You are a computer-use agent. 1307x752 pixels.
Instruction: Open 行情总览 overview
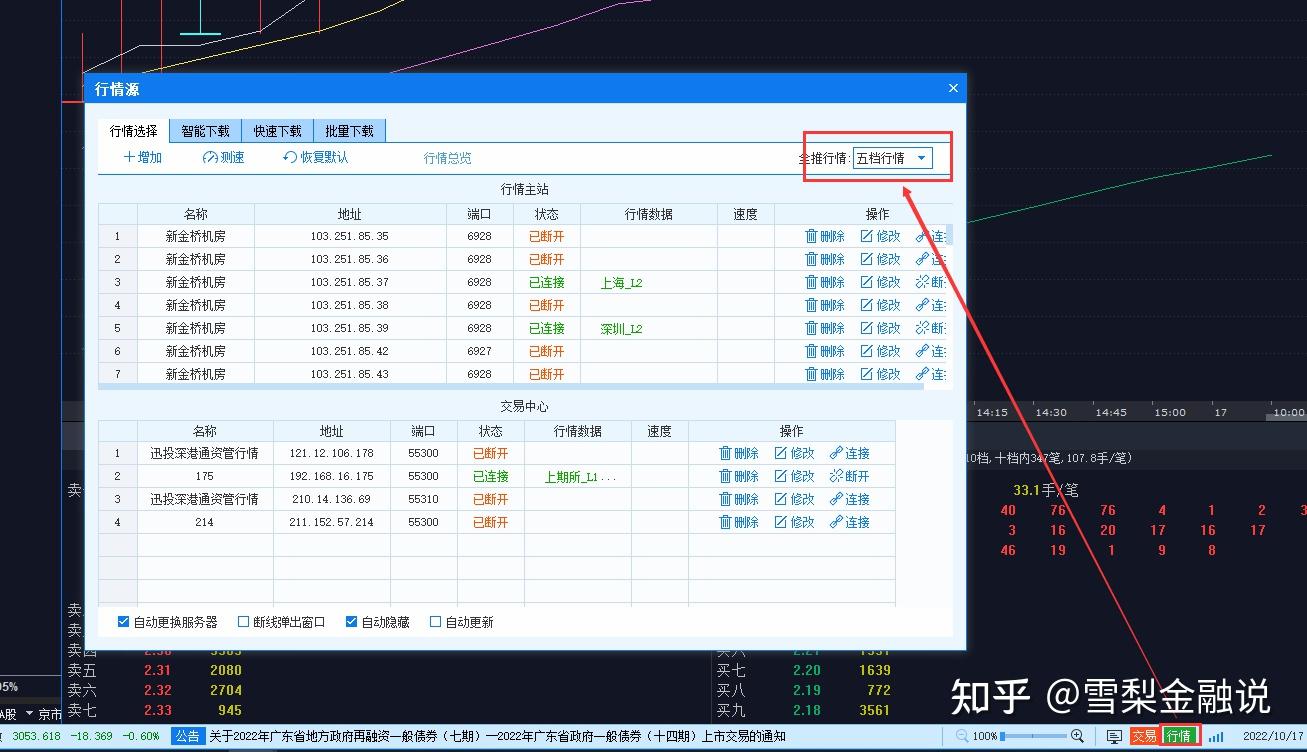447,157
